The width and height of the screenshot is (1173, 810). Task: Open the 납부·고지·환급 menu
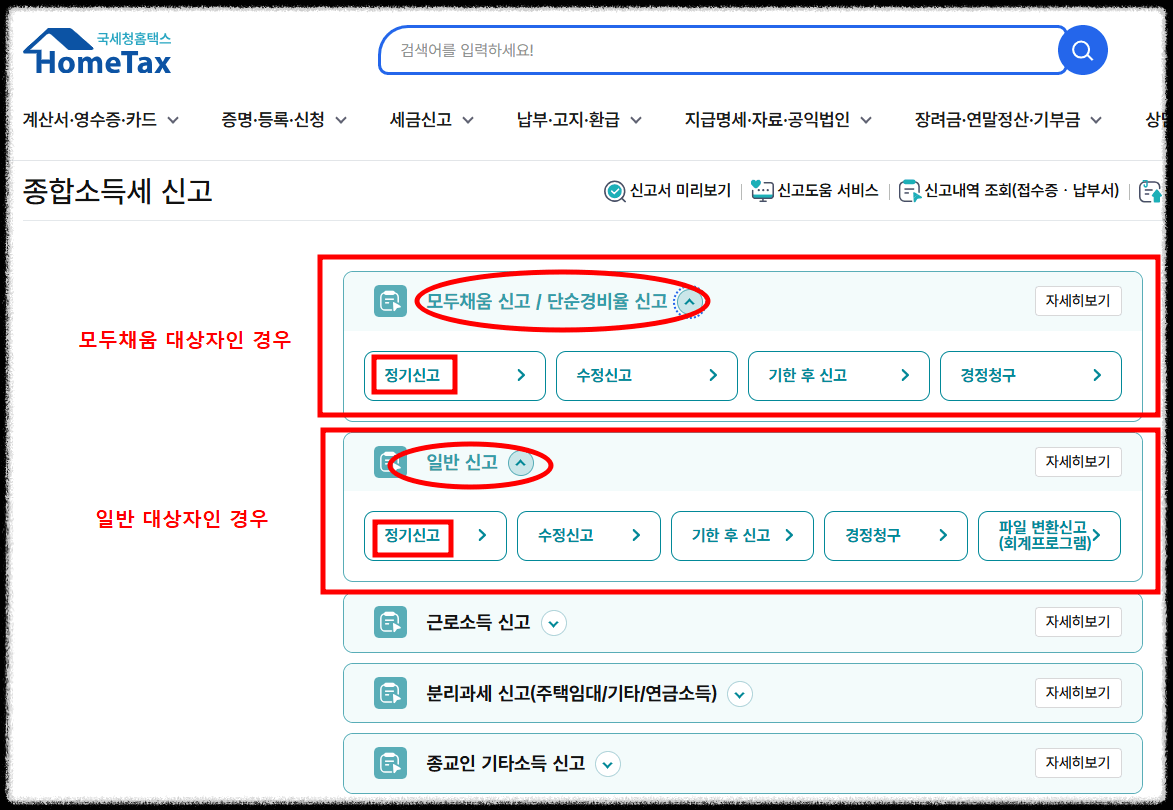tap(572, 118)
